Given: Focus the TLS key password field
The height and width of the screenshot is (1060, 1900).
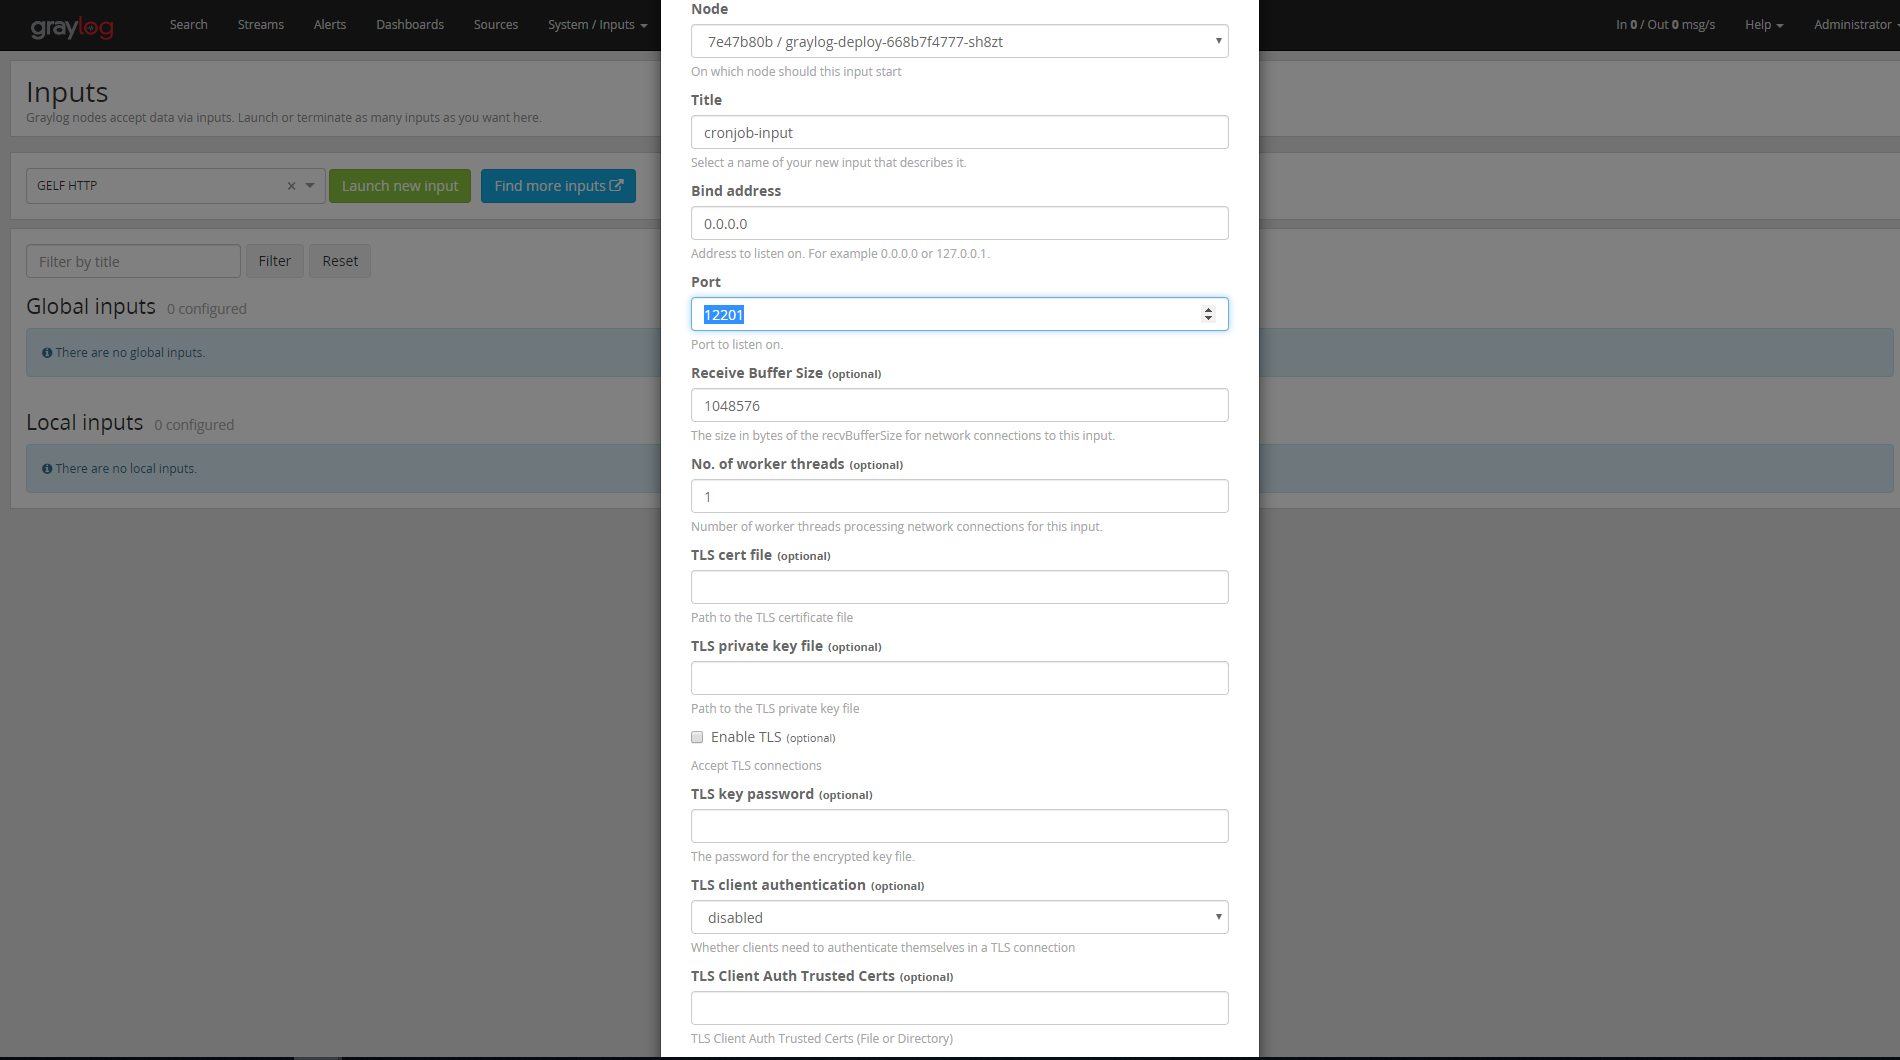Looking at the screenshot, I should coord(959,826).
